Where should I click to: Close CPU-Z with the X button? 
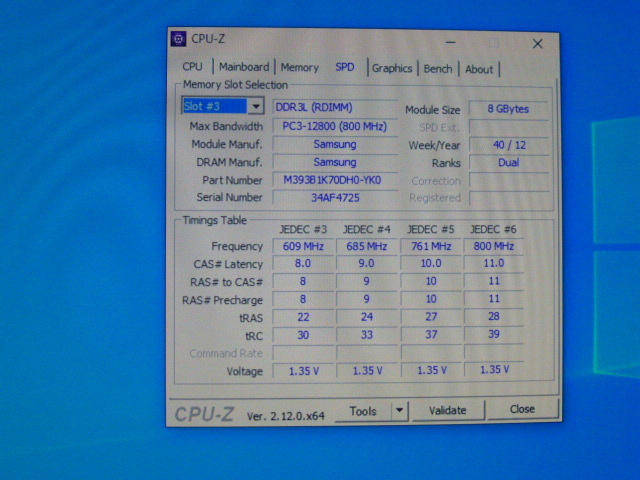[538, 44]
